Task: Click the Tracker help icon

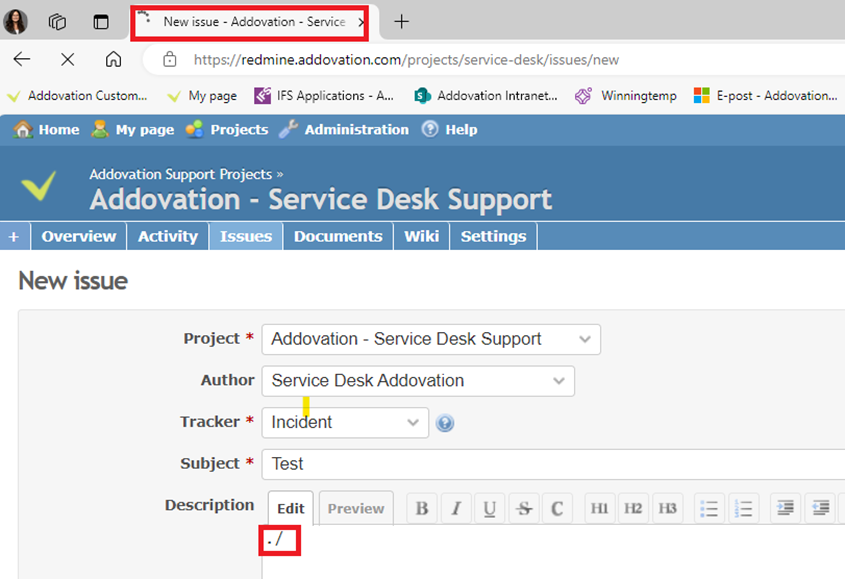Action: click(445, 423)
